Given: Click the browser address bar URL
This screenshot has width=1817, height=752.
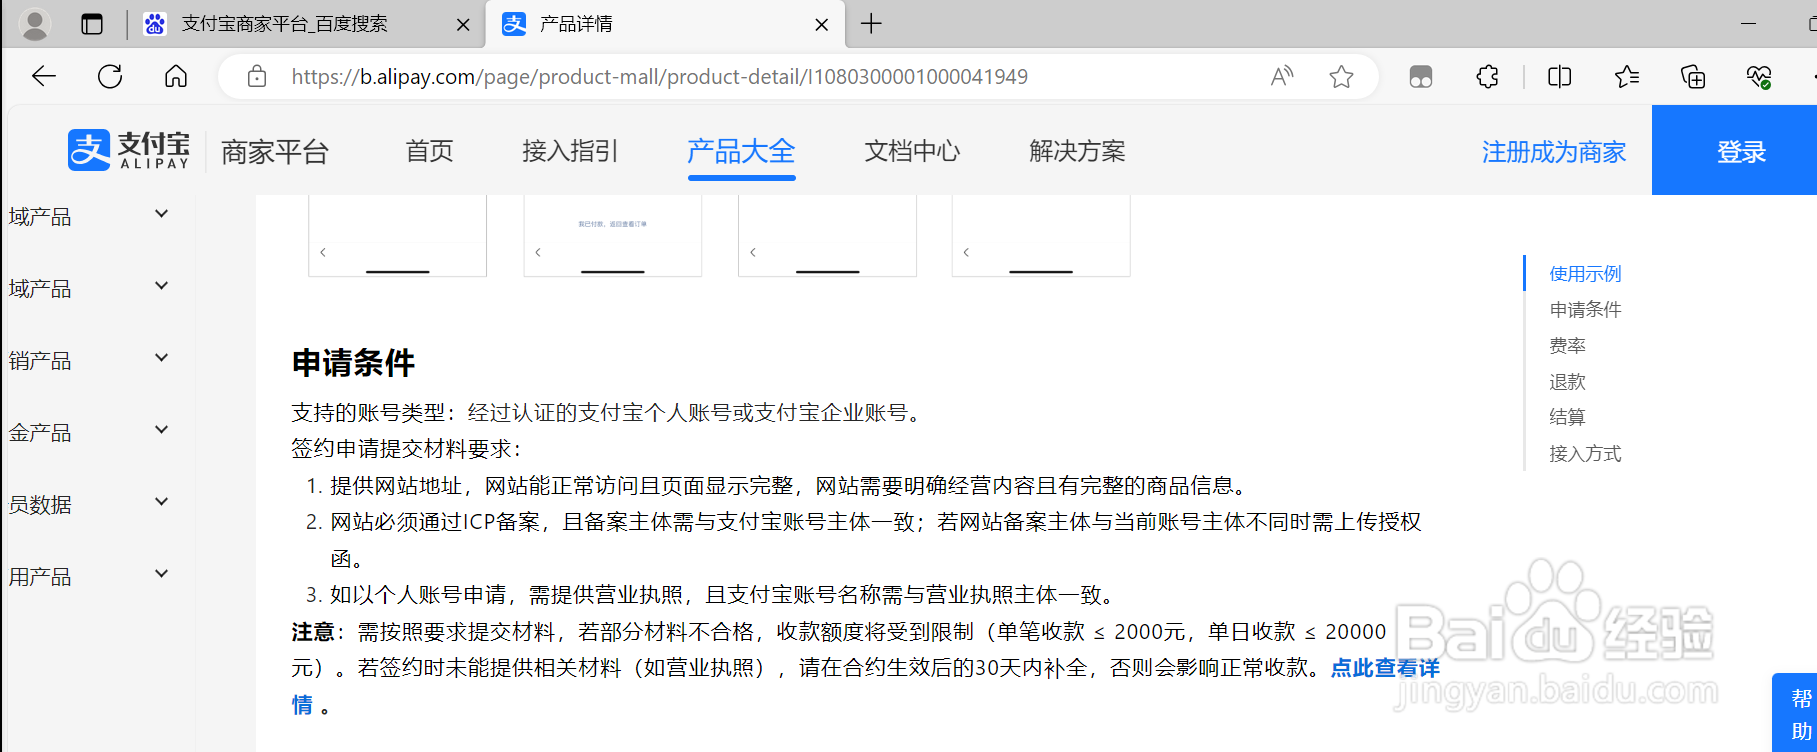Looking at the screenshot, I should click(x=660, y=77).
